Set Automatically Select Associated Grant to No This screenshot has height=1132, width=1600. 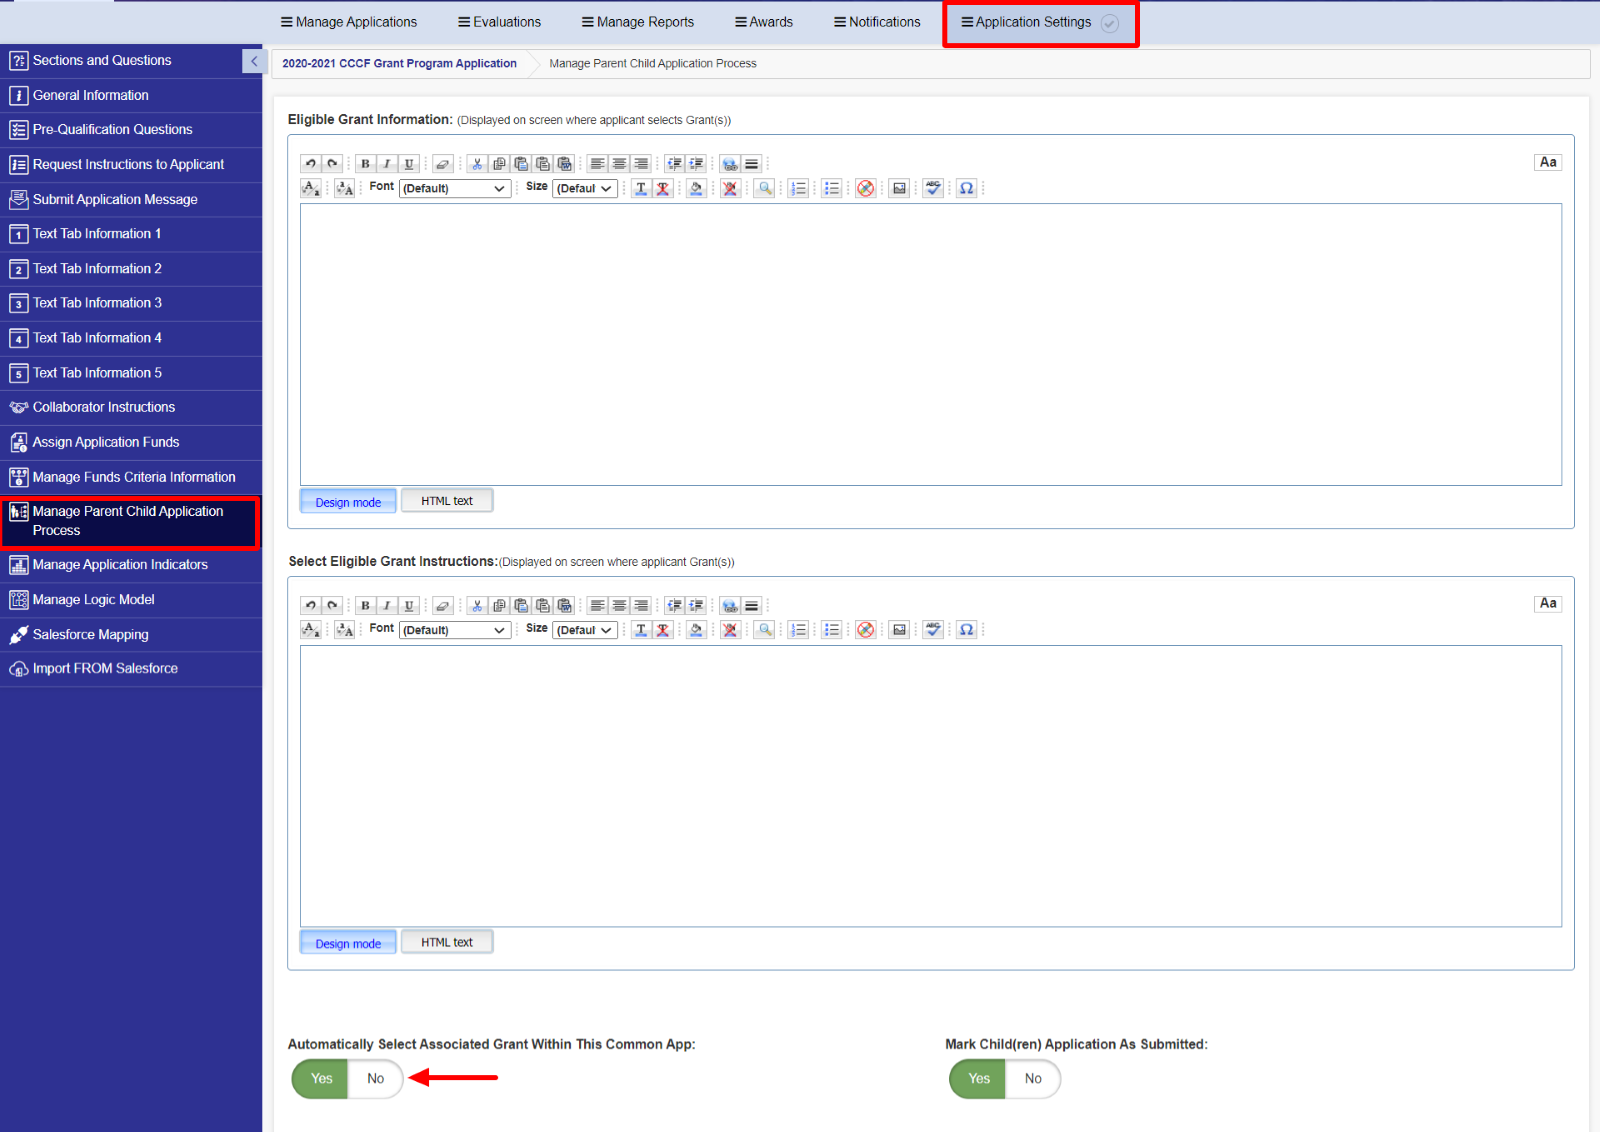[375, 1079]
